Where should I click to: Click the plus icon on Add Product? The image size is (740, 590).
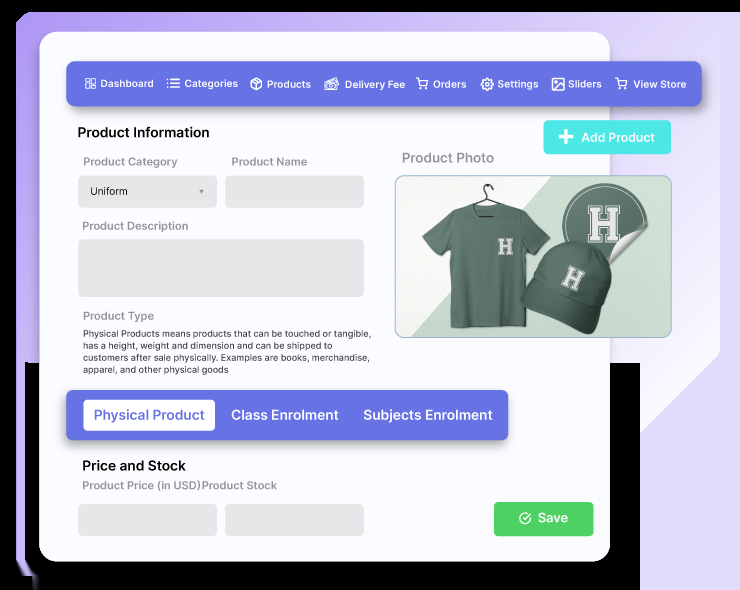pos(566,137)
